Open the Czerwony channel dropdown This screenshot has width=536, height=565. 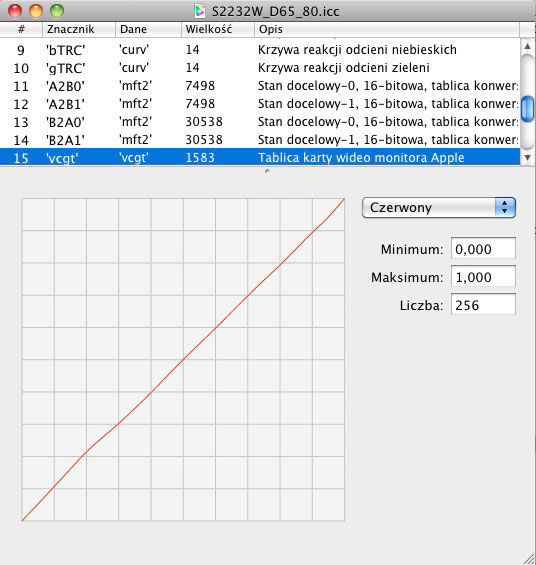coord(439,208)
